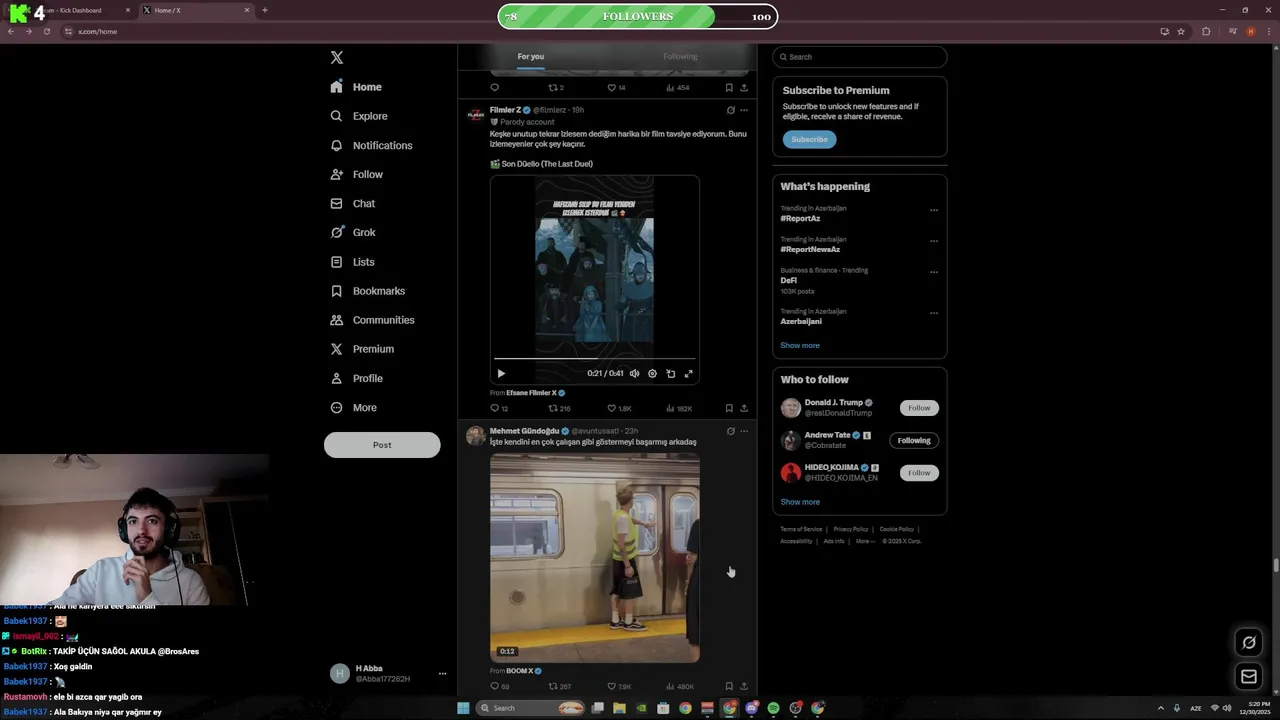Image resolution: width=1280 pixels, height=720 pixels.
Task: Click the Subscribe premium button
Action: click(x=809, y=139)
